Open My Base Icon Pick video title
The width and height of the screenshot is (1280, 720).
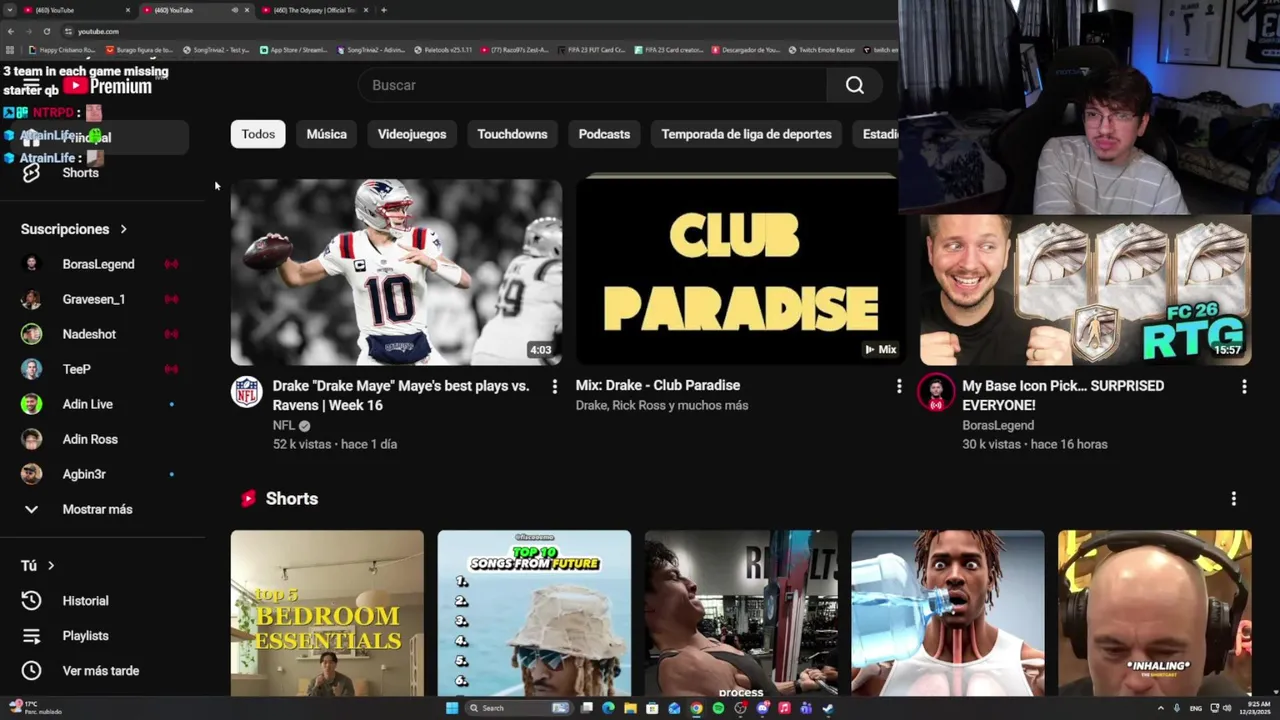pos(1063,395)
